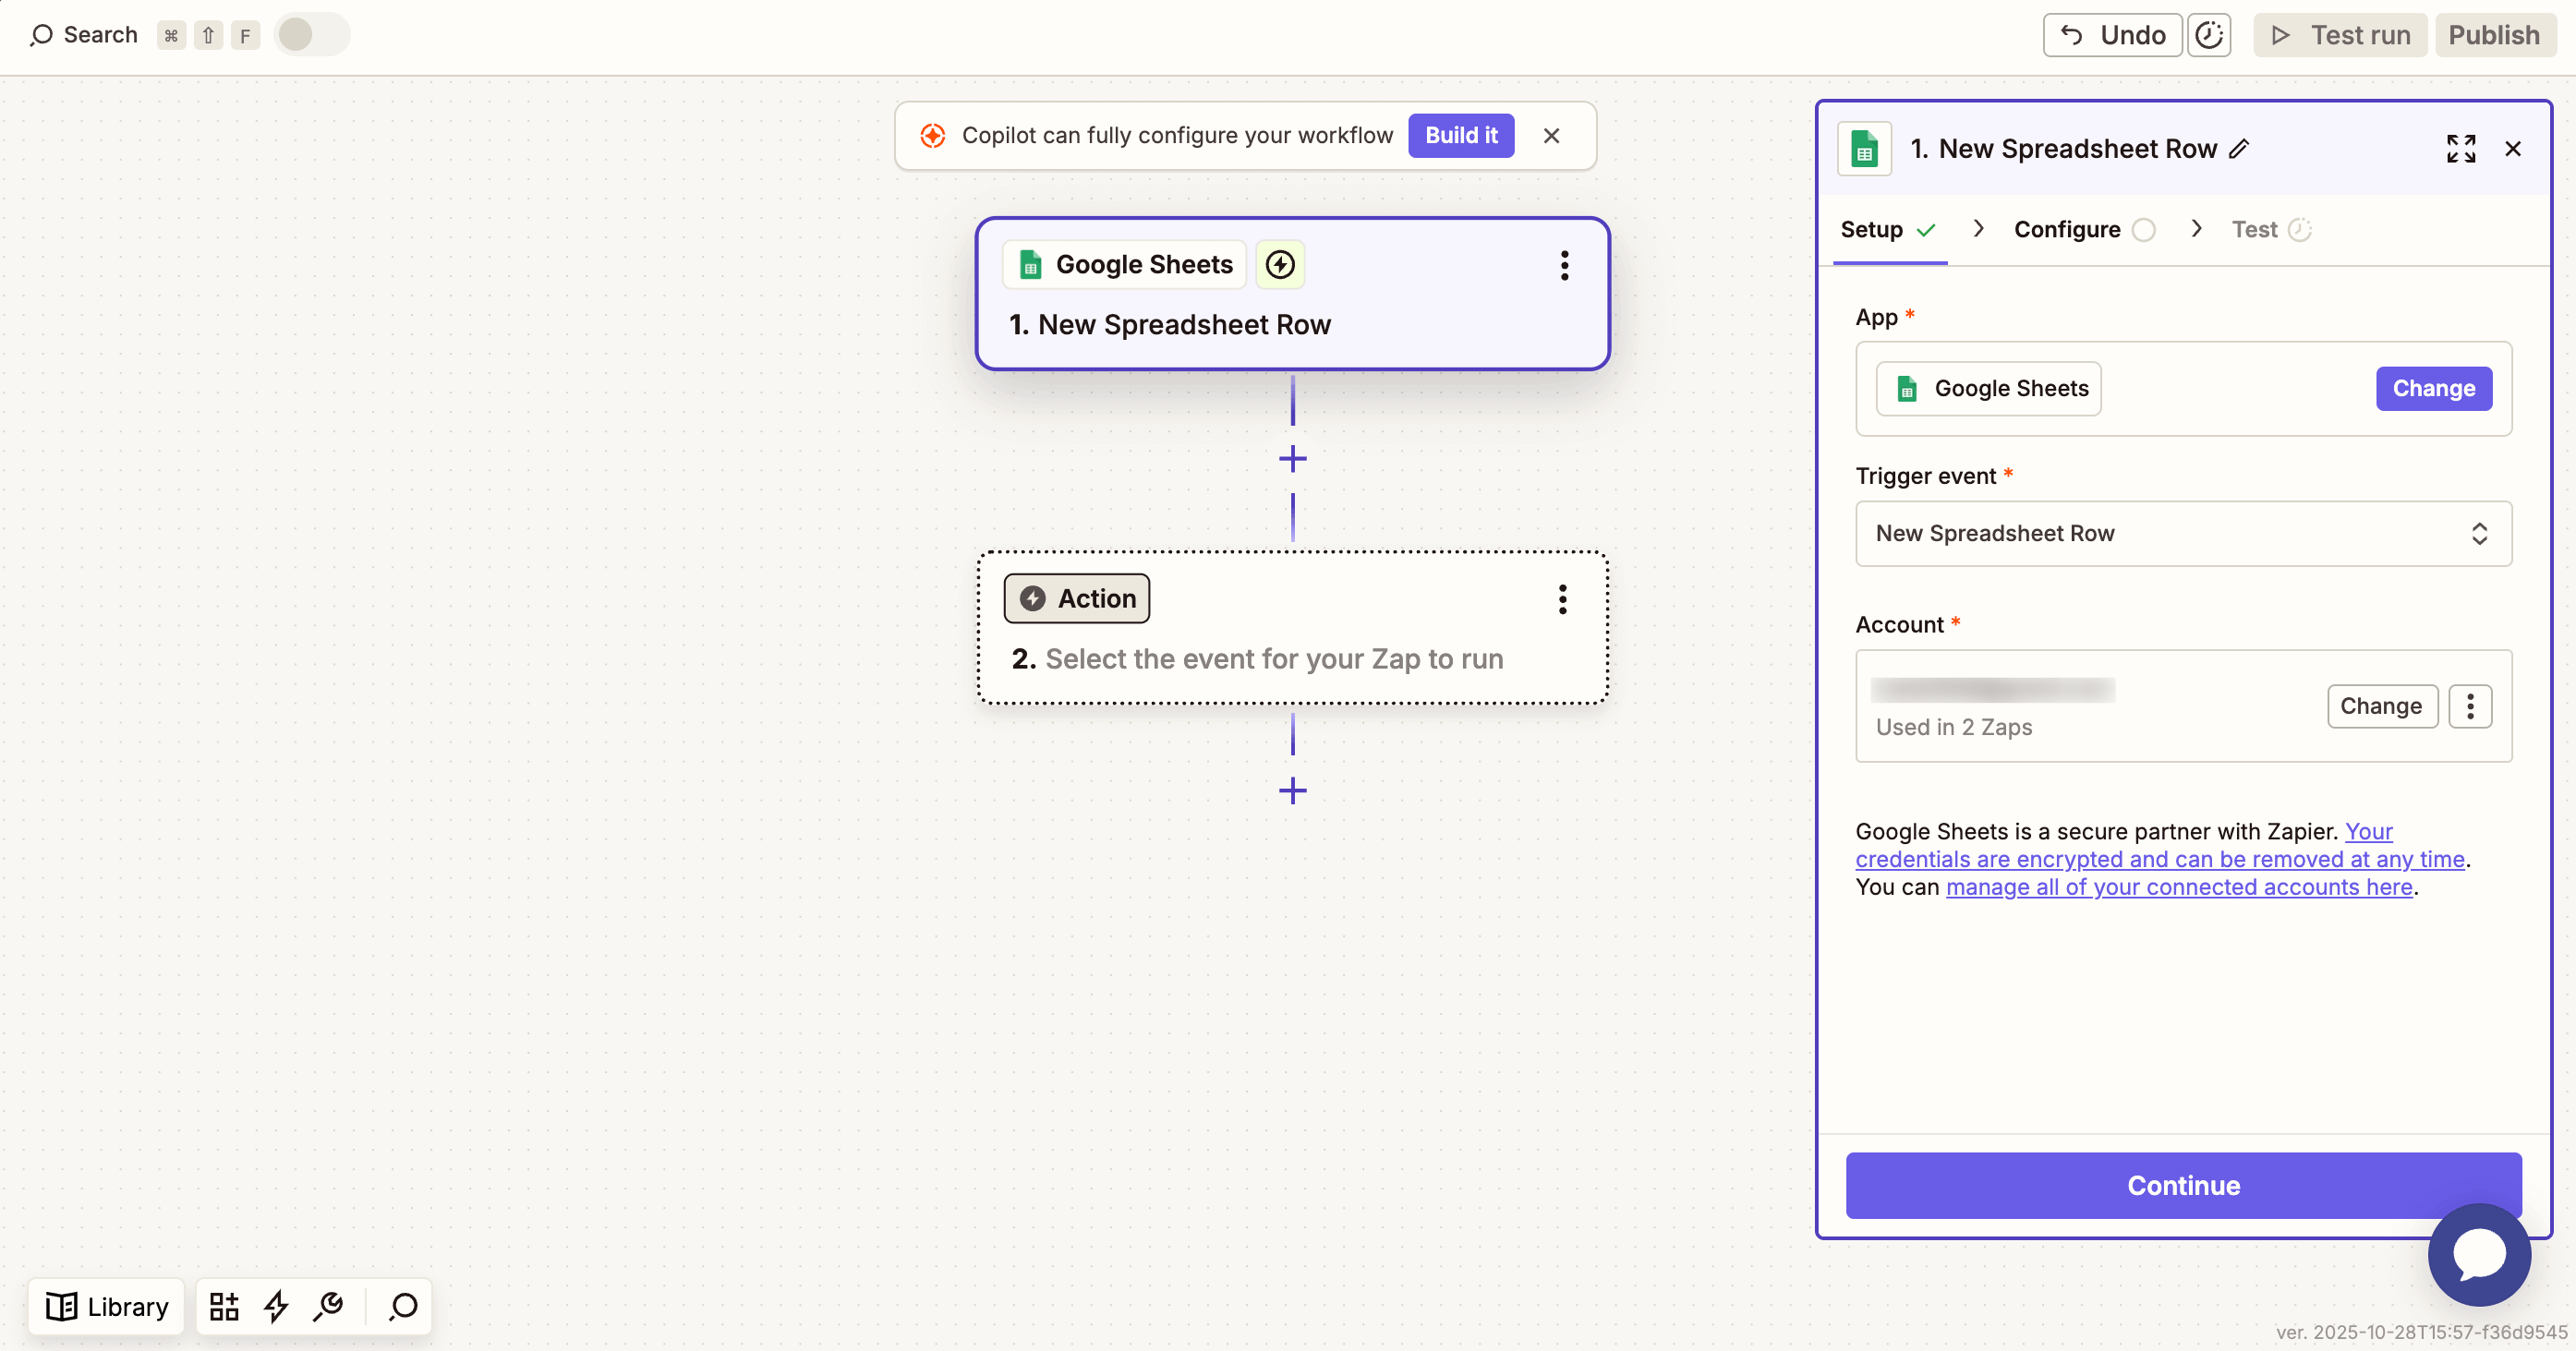
Task: Click the version history clock icon beside Undo
Action: [2209, 34]
